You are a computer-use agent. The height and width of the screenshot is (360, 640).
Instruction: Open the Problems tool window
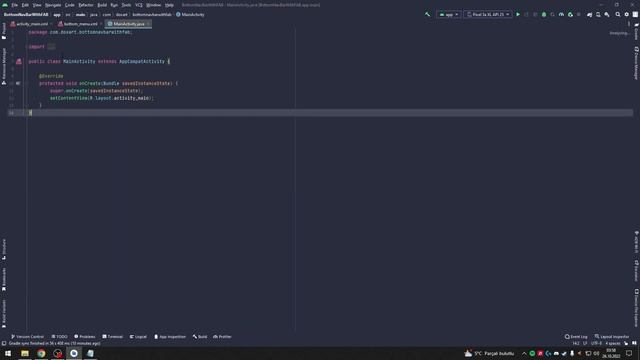(84, 337)
